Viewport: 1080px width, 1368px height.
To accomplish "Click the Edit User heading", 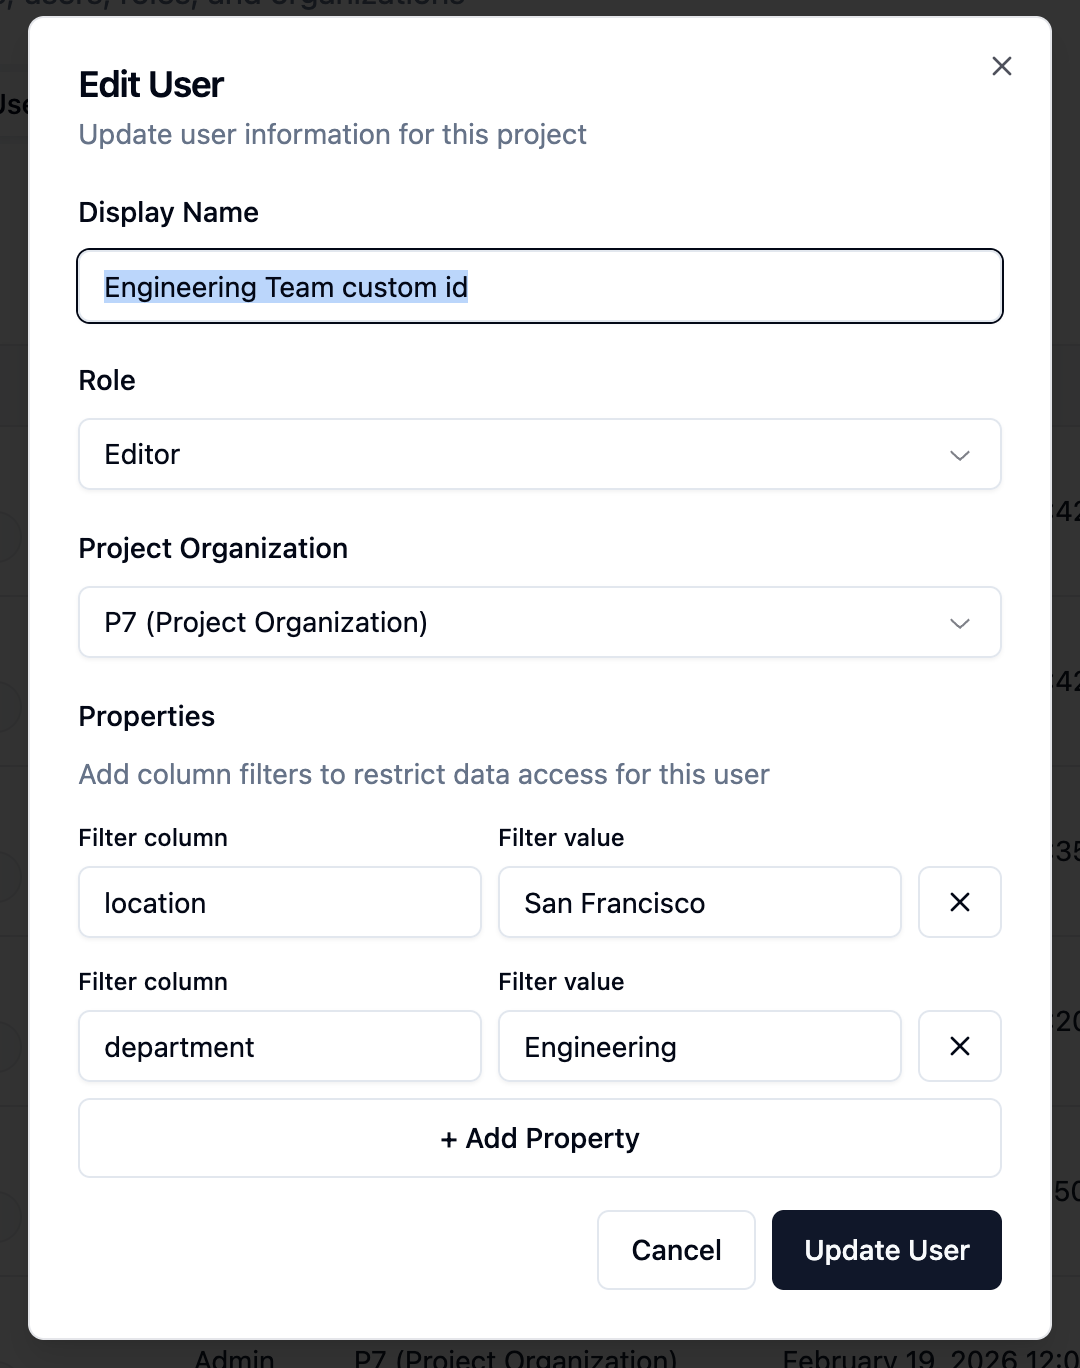I will tap(150, 85).
